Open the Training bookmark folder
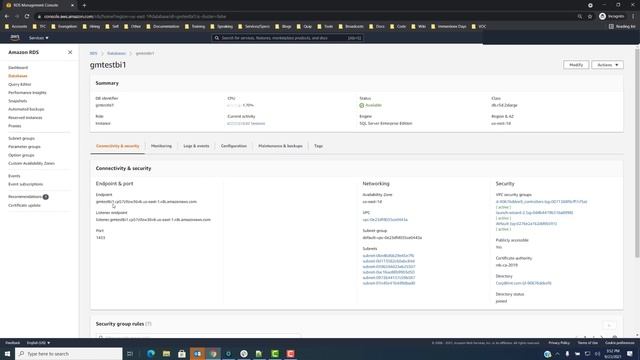Screen dimensions: 640x360 195,26
